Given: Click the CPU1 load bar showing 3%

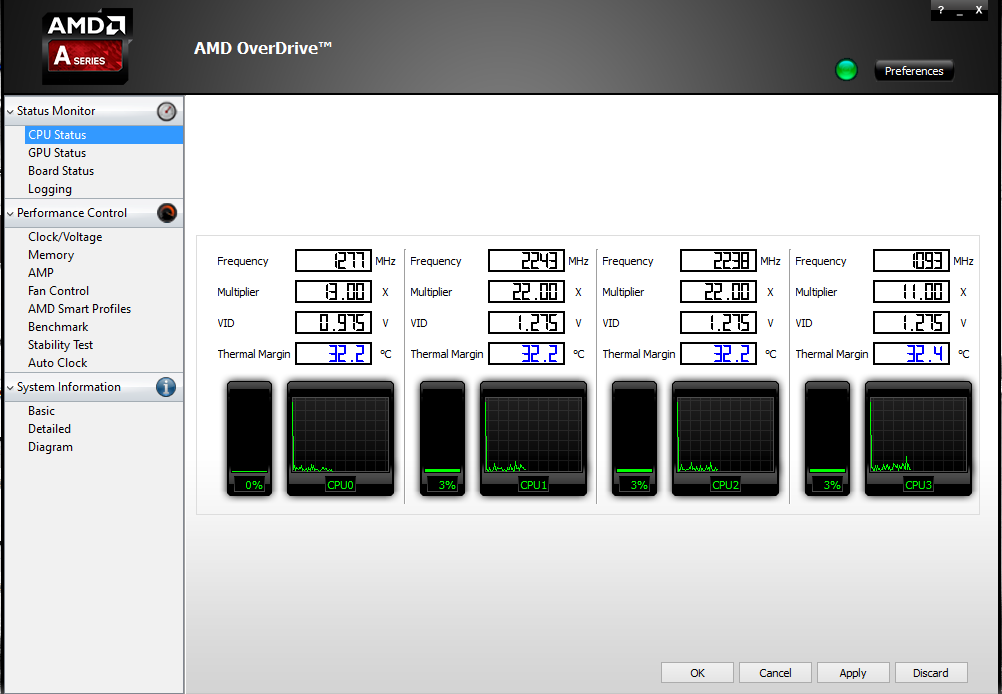Looking at the screenshot, I should 442,438.
